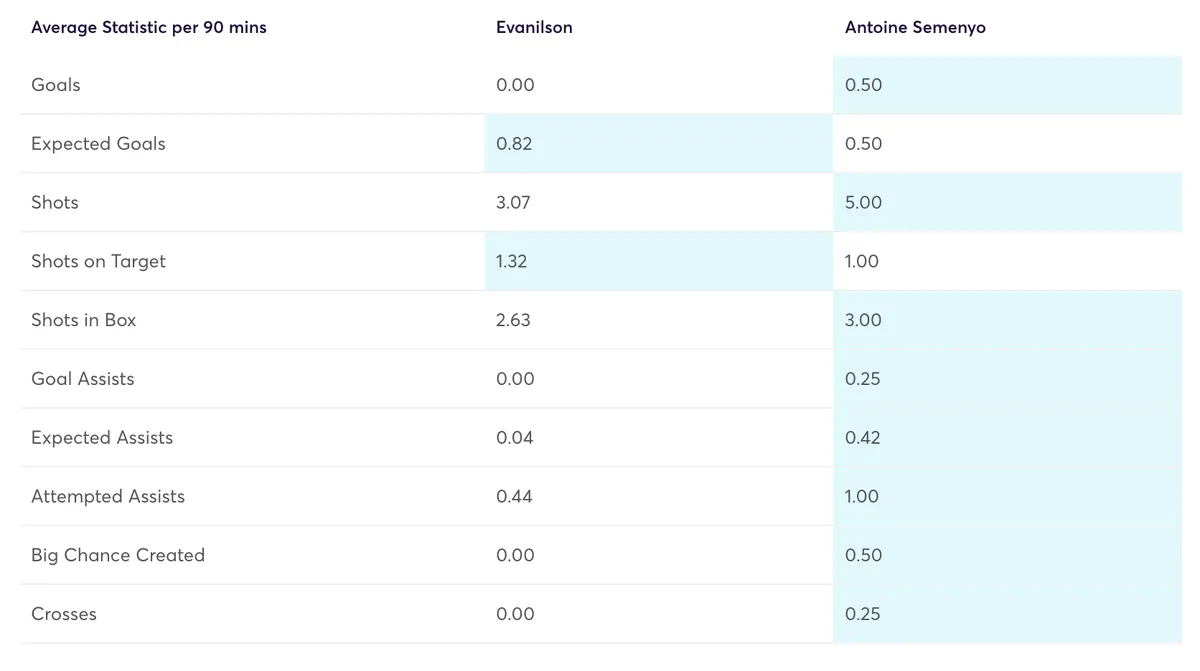Select the Evanilson column header

pyautogui.click(x=534, y=27)
